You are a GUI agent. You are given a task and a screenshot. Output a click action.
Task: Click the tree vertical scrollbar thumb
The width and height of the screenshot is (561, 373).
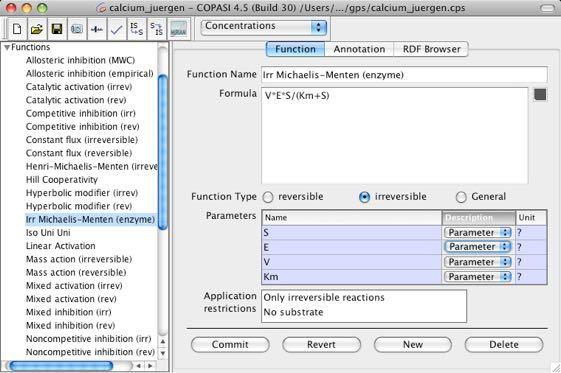click(x=163, y=152)
